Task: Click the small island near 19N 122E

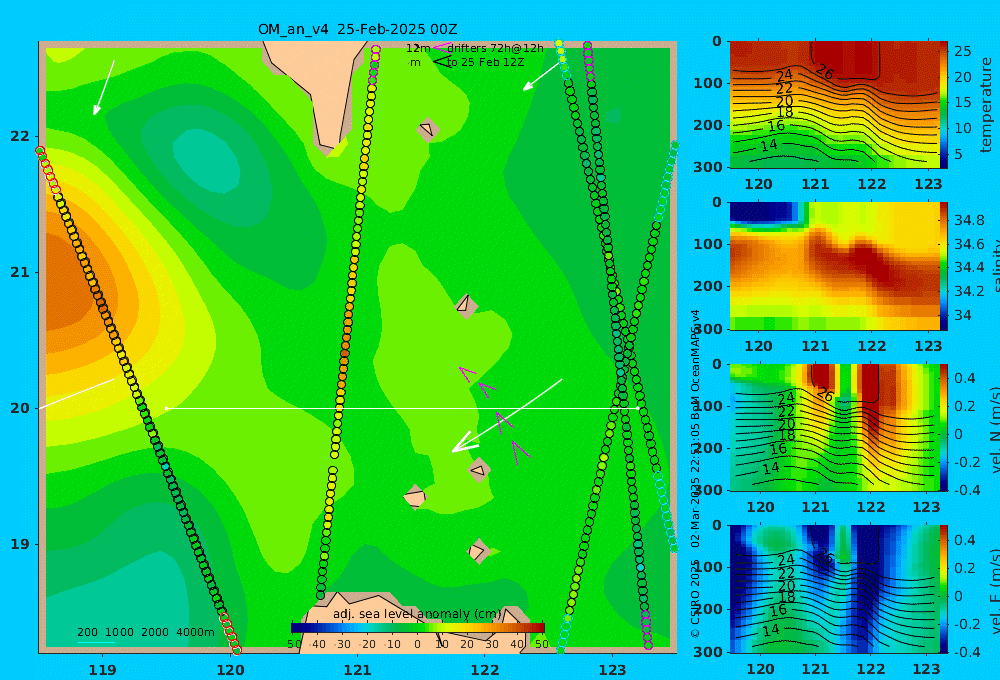Action: (477, 551)
